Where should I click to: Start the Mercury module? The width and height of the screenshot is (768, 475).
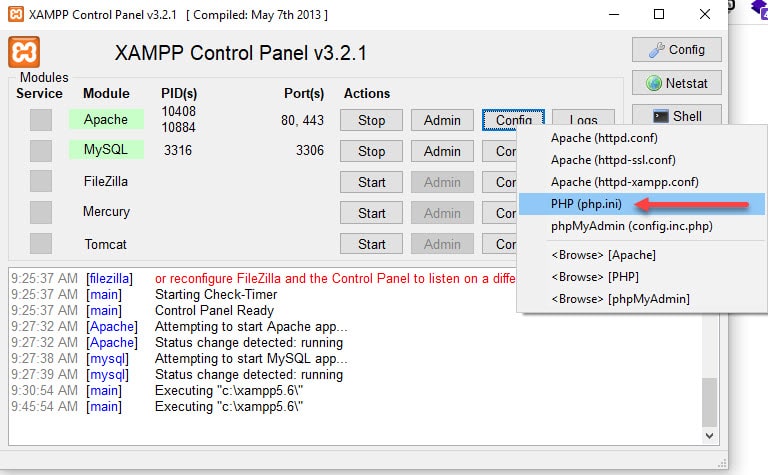pyautogui.click(x=371, y=213)
